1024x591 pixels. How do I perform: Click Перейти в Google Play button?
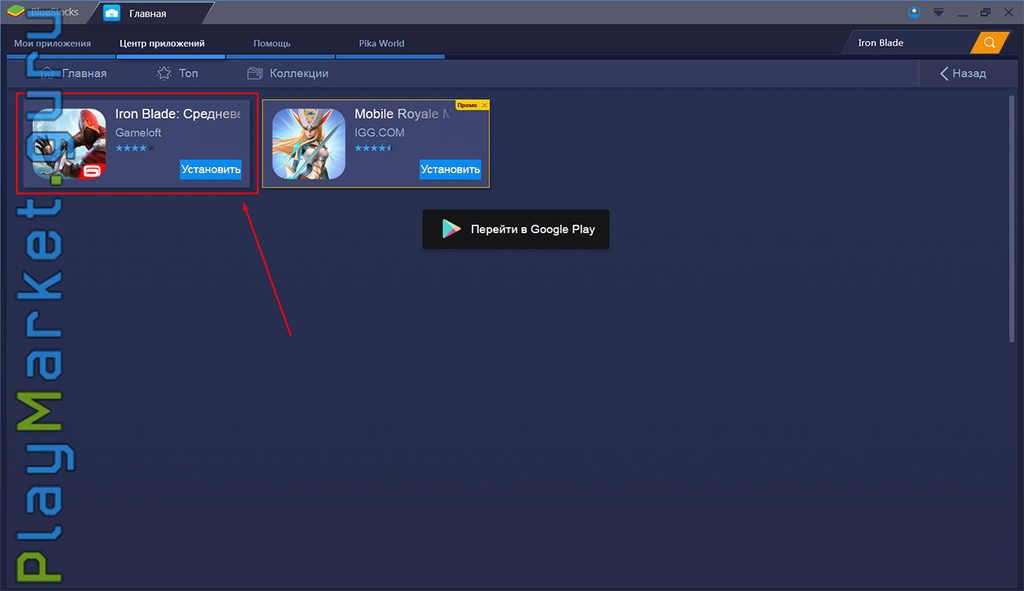(x=516, y=229)
